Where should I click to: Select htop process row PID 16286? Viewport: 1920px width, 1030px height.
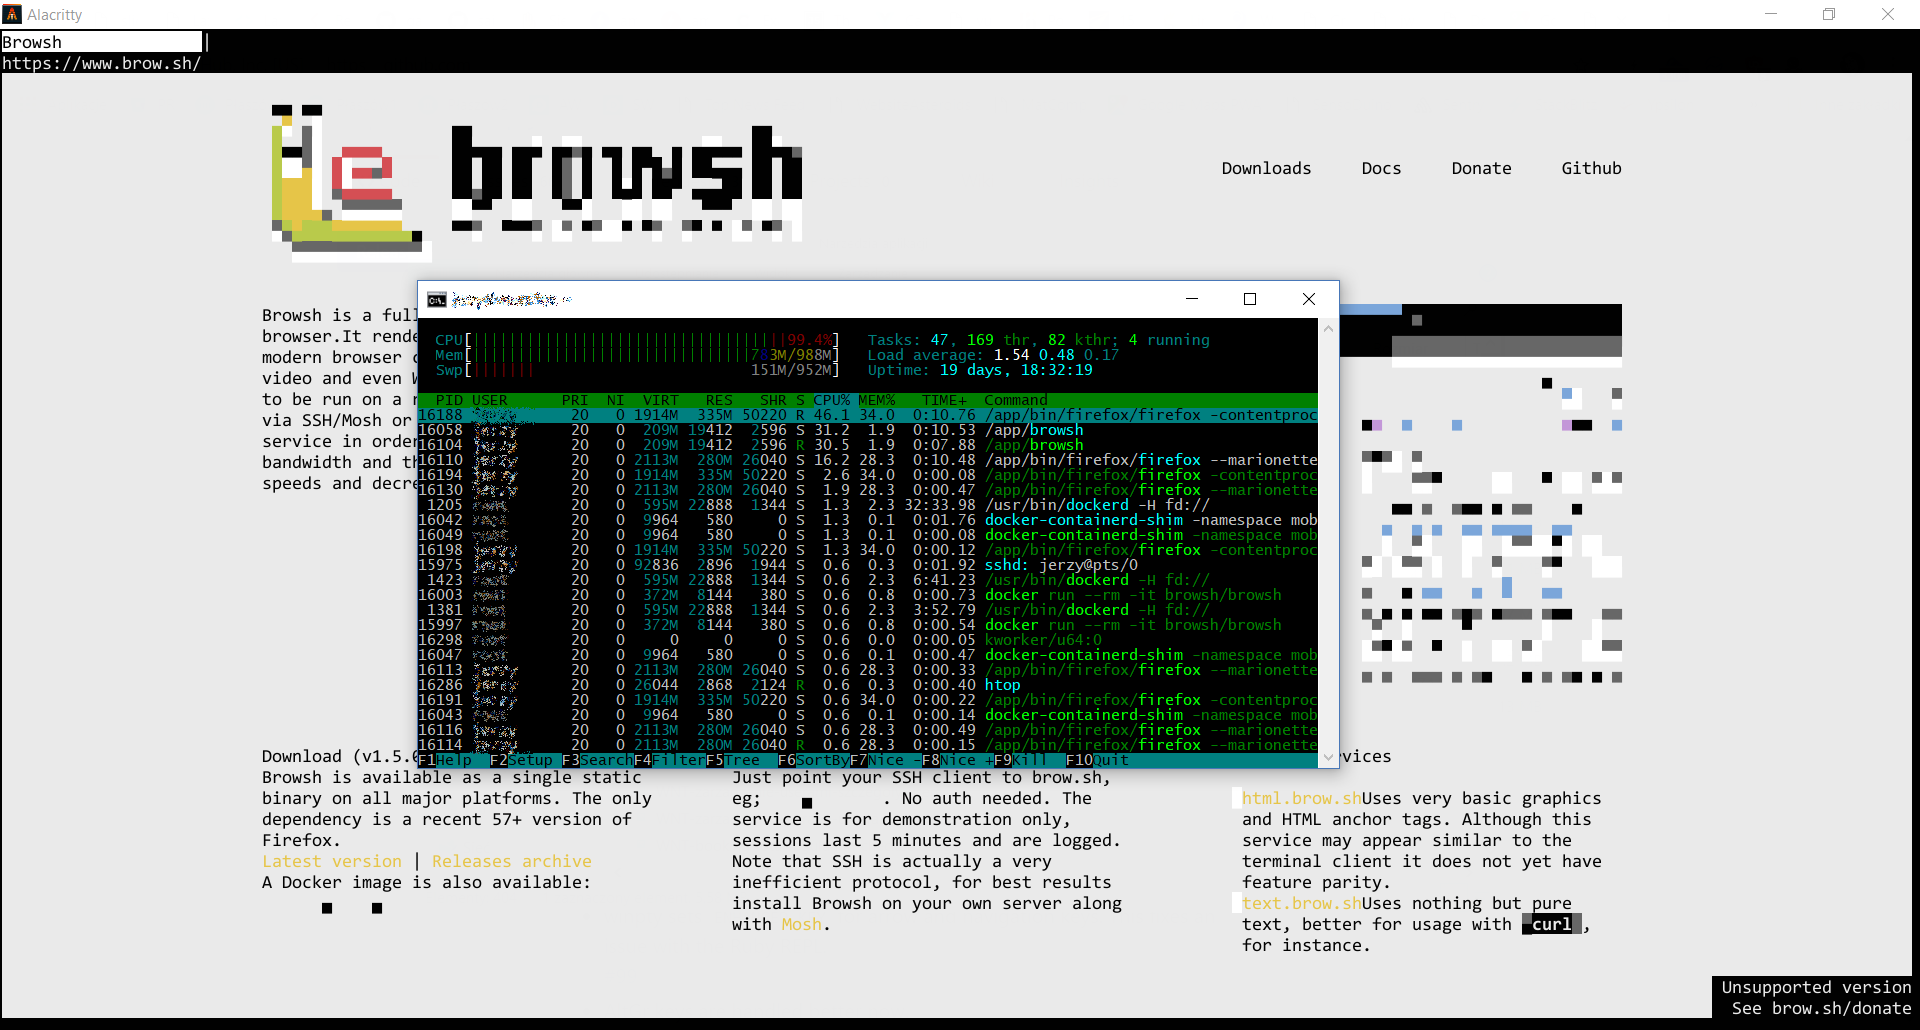click(x=868, y=685)
